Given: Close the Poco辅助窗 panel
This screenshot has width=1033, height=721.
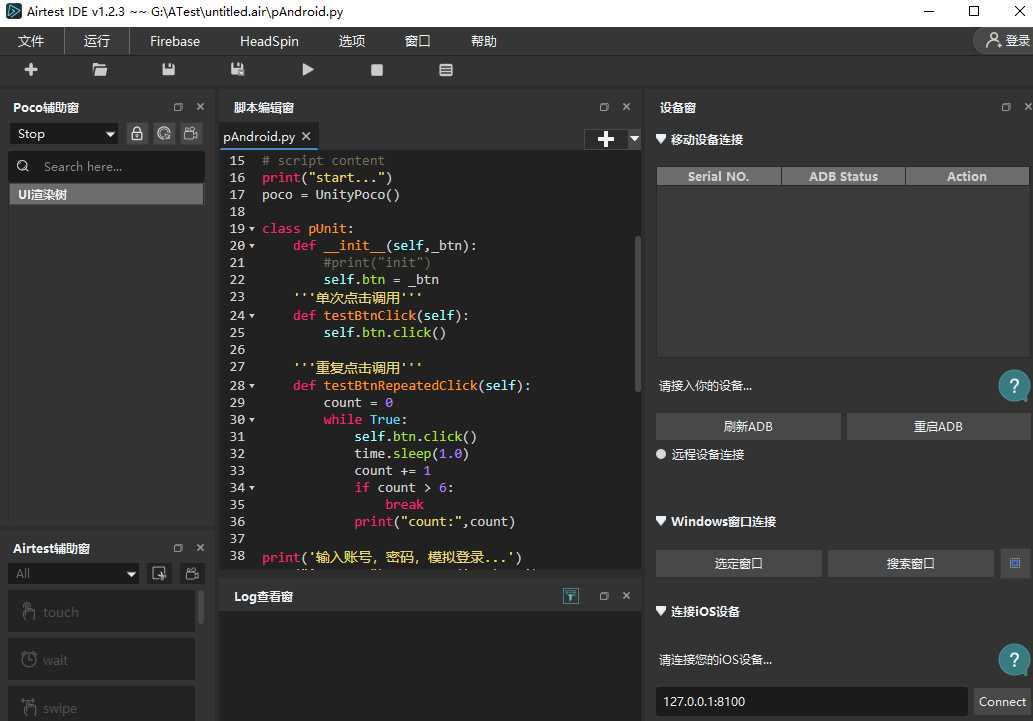Looking at the screenshot, I should [x=200, y=107].
